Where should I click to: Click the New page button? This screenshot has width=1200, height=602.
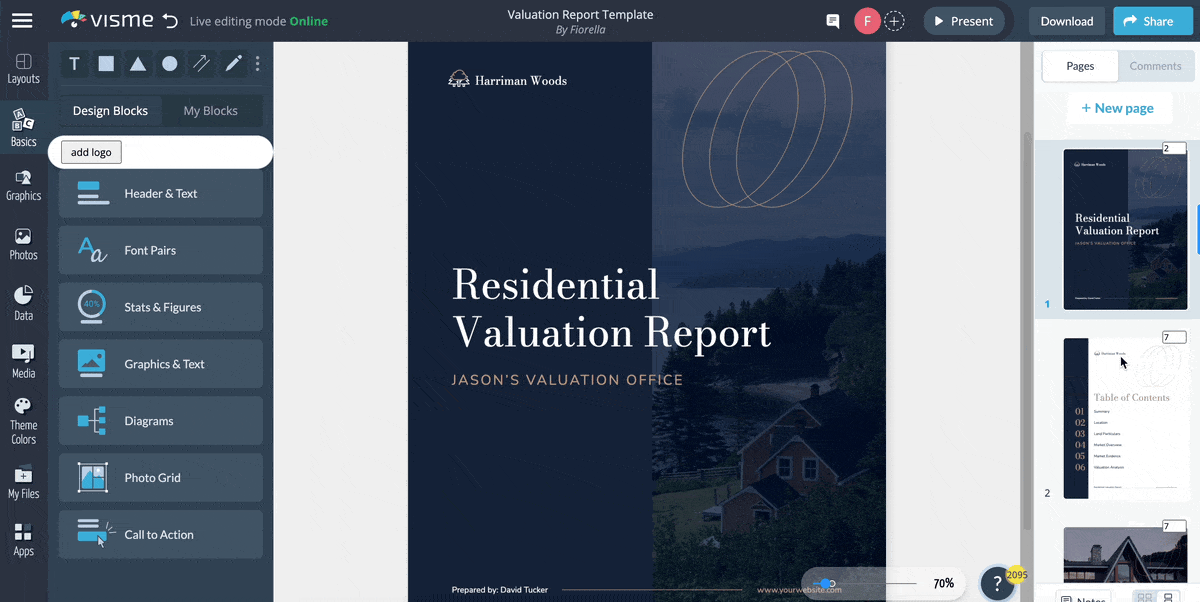pyautogui.click(x=1119, y=108)
